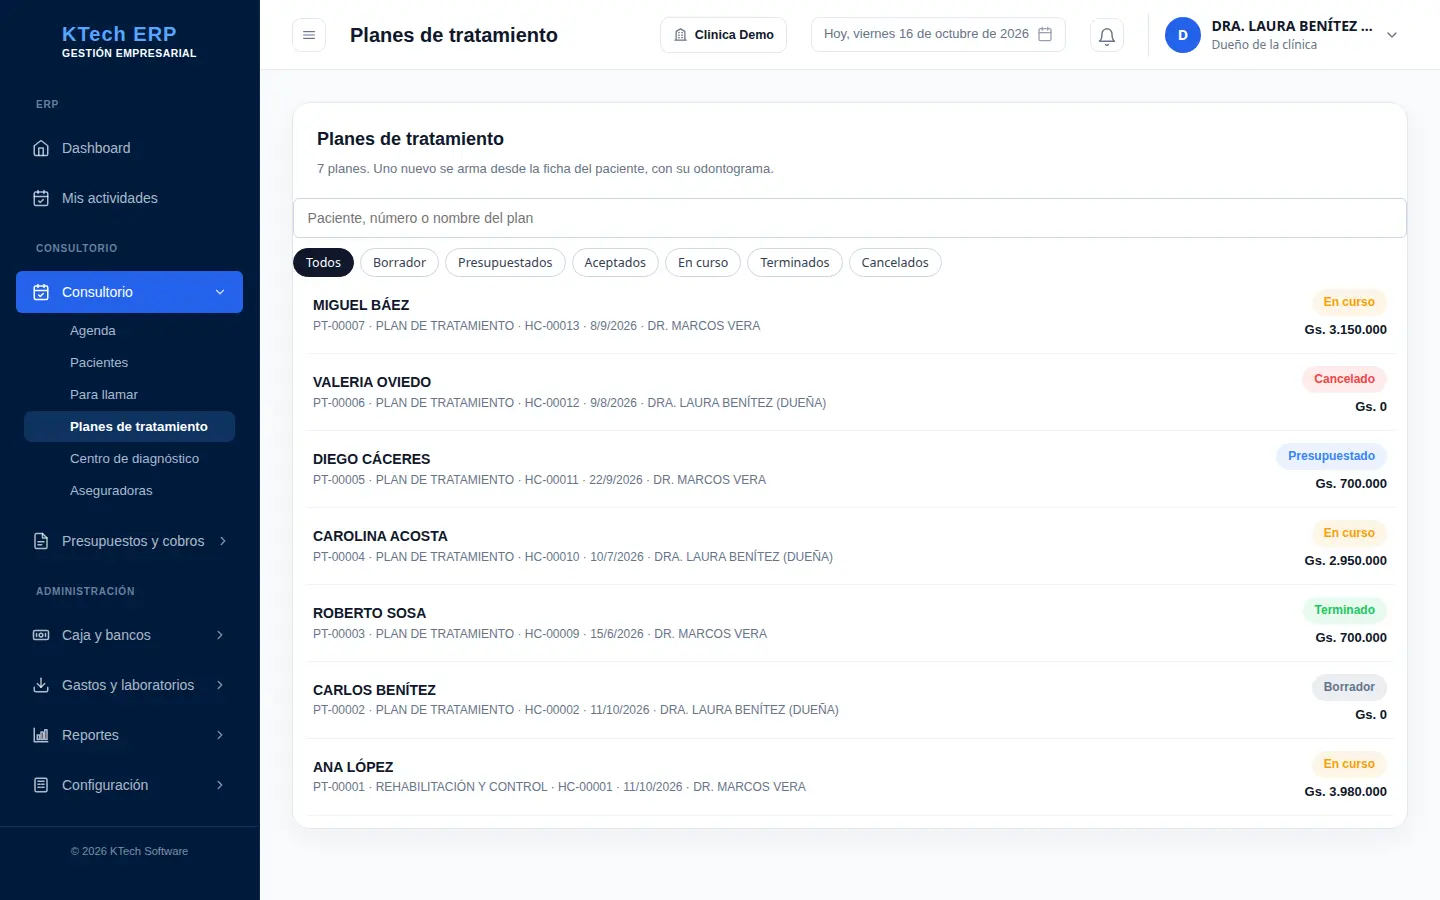
Task: Click the building icon beside Clínica Demo
Action: [681, 35]
